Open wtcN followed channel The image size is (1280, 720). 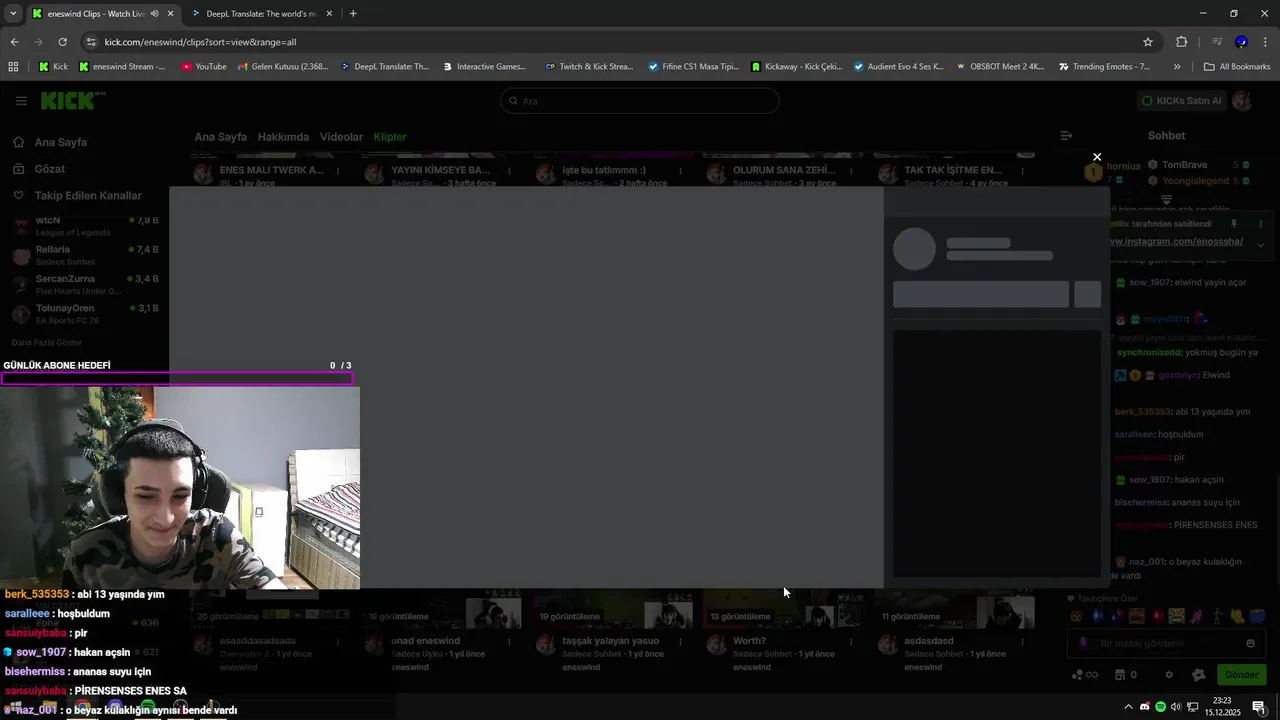click(x=85, y=225)
